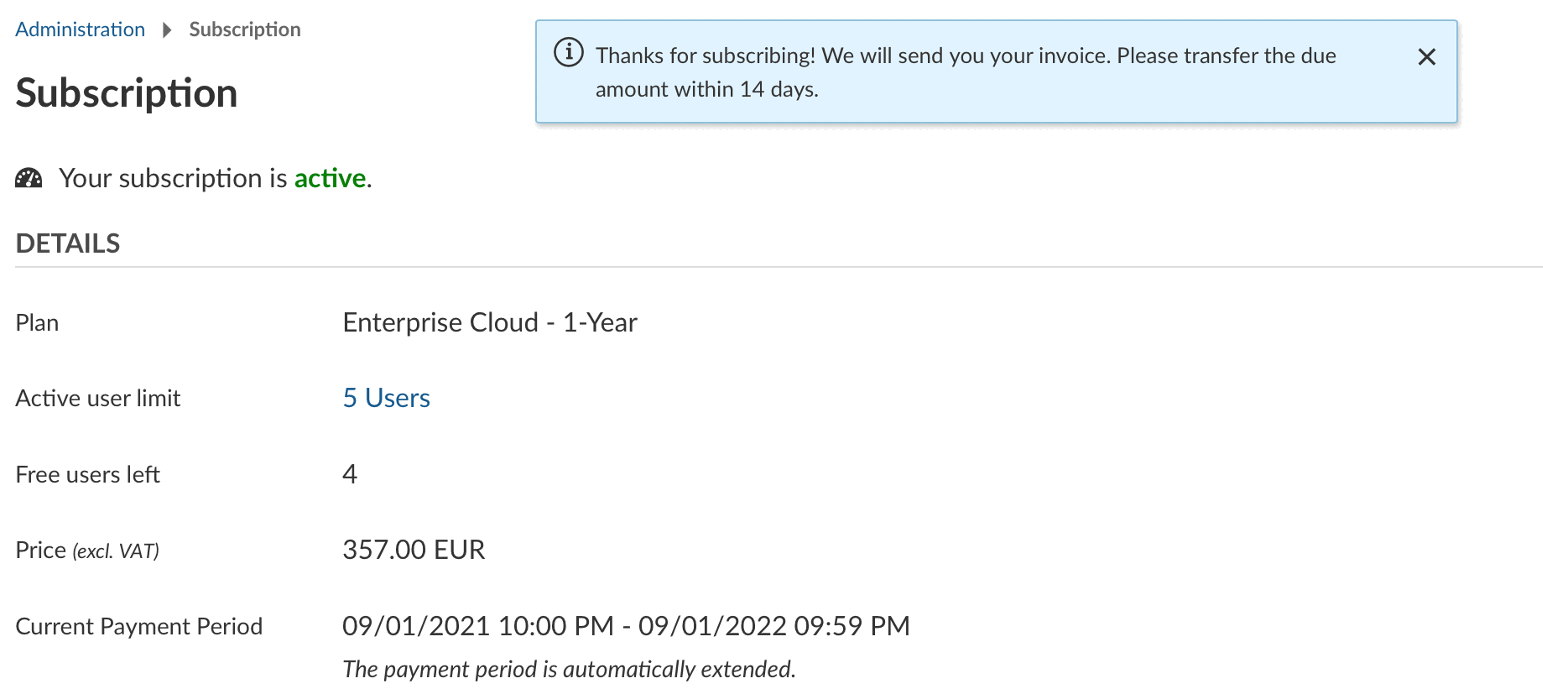
Task: Select the Enterprise Cloud - 1-Year plan value
Action: click(x=490, y=322)
